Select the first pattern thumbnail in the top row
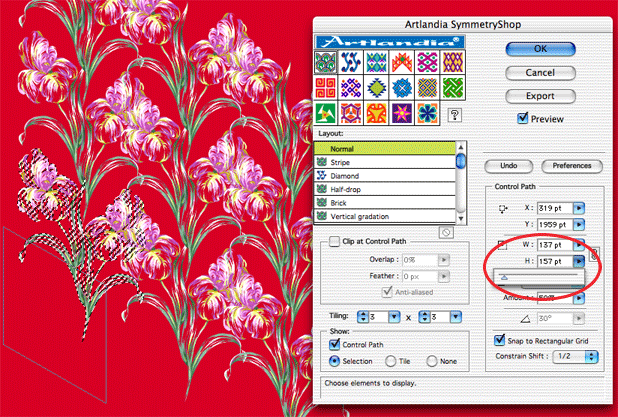The height and width of the screenshot is (417, 618). point(326,64)
